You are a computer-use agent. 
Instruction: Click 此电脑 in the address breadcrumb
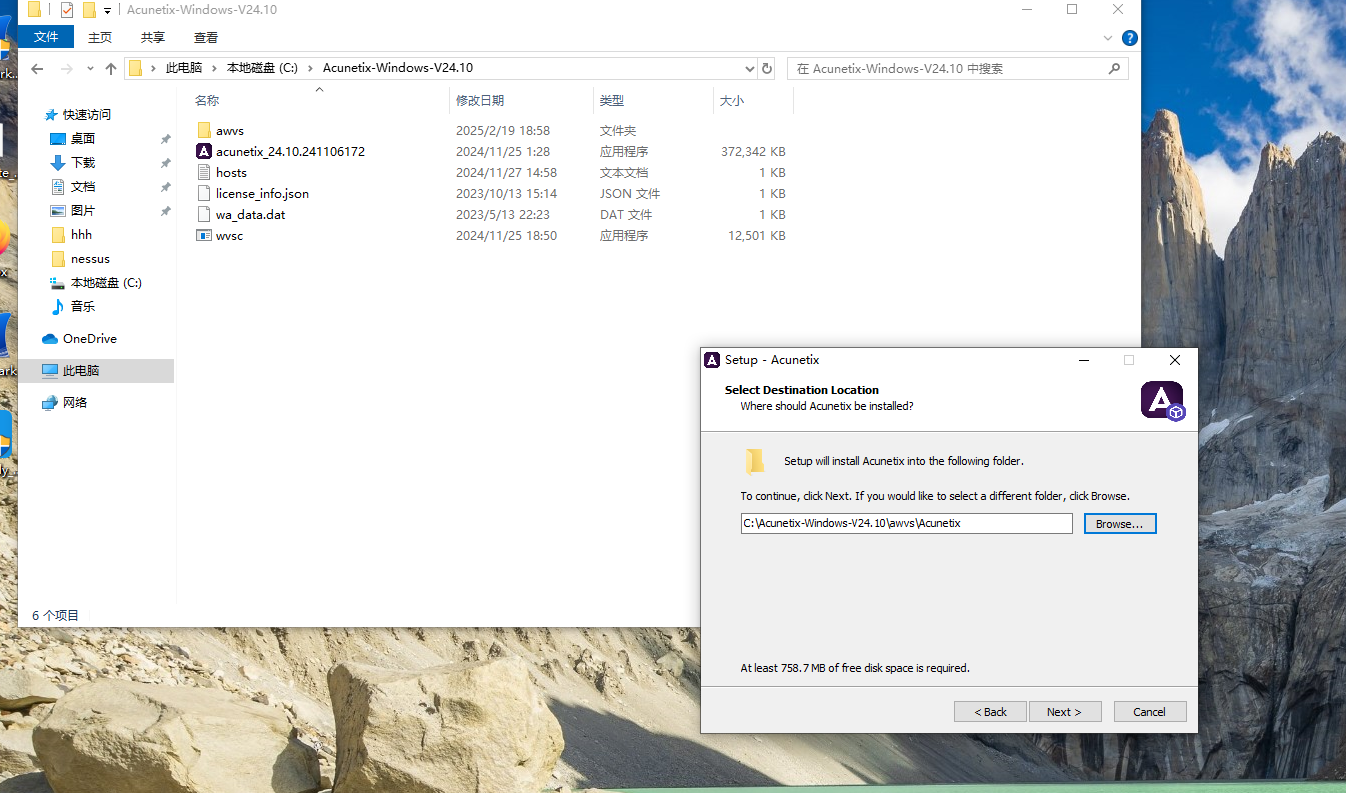click(184, 69)
